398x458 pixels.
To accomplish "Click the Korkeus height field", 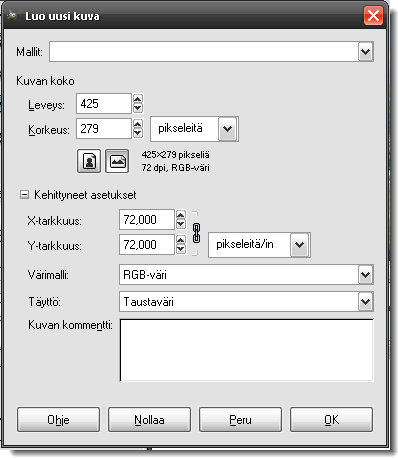I will click(x=104, y=128).
